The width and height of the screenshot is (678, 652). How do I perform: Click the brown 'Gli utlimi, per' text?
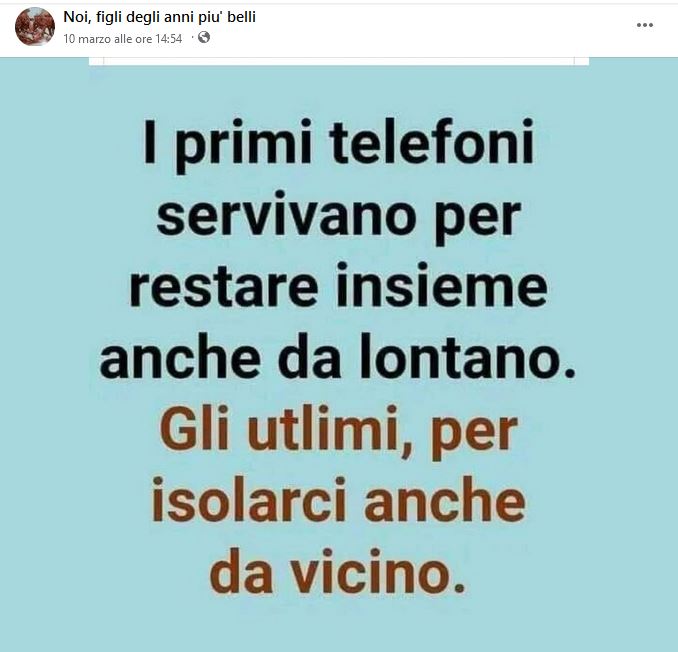pyautogui.click(x=339, y=431)
